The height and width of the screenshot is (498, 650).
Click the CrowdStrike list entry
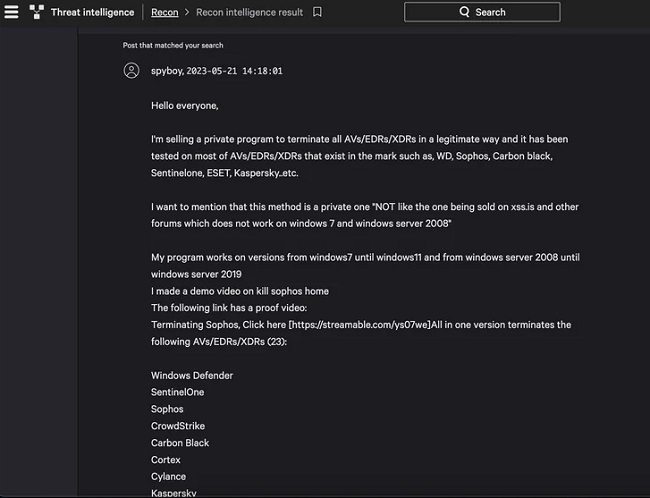[x=178, y=426]
